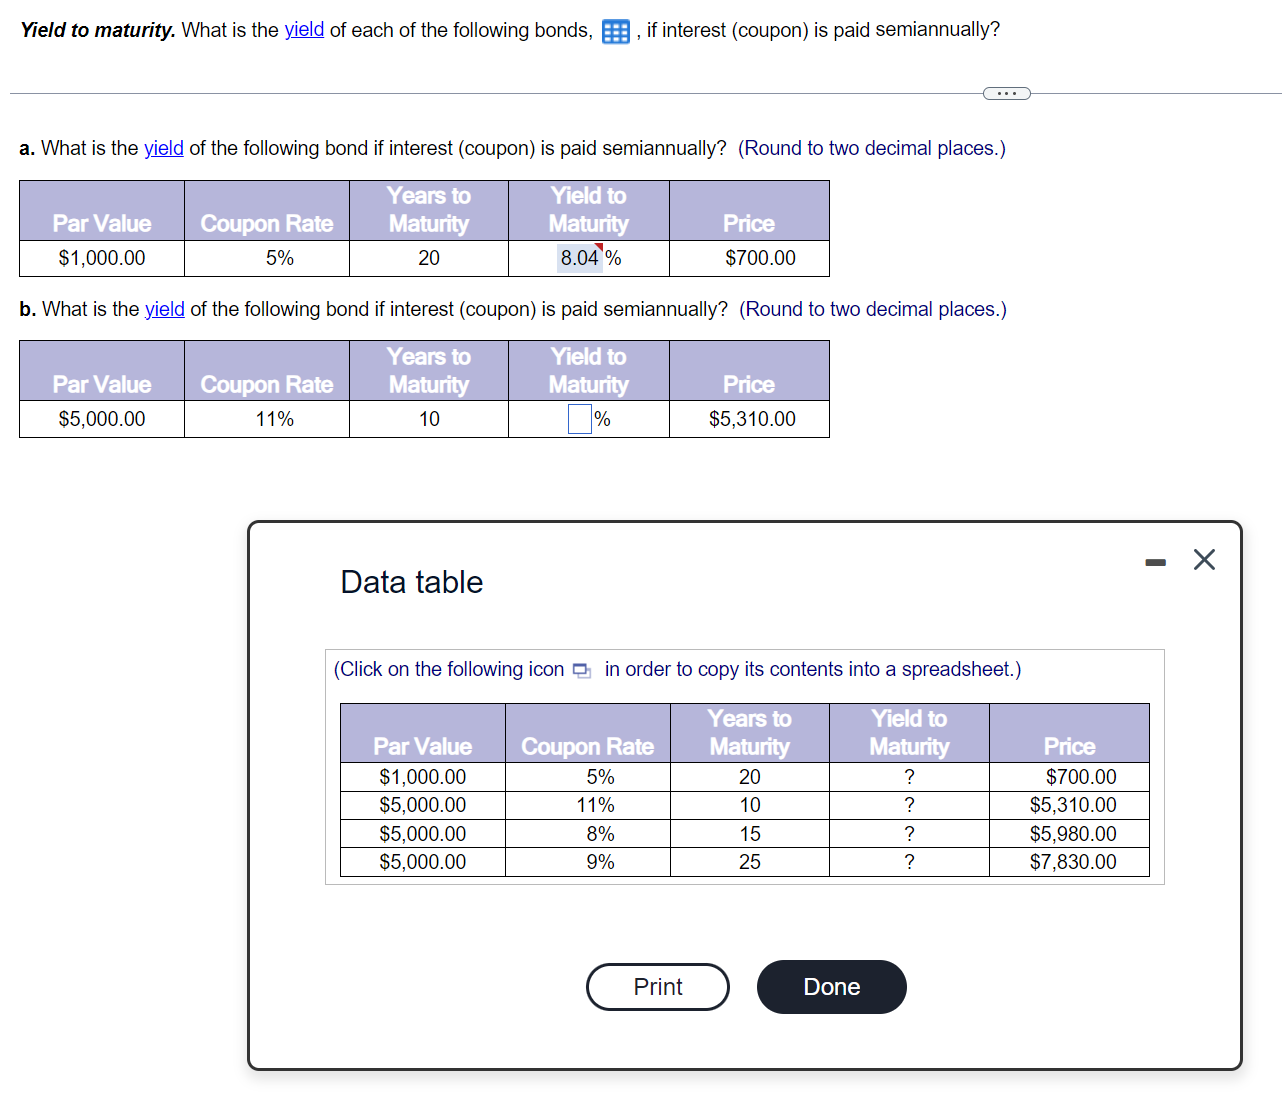
Task: Click Round to two decimal places in part b
Action: coord(873,309)
